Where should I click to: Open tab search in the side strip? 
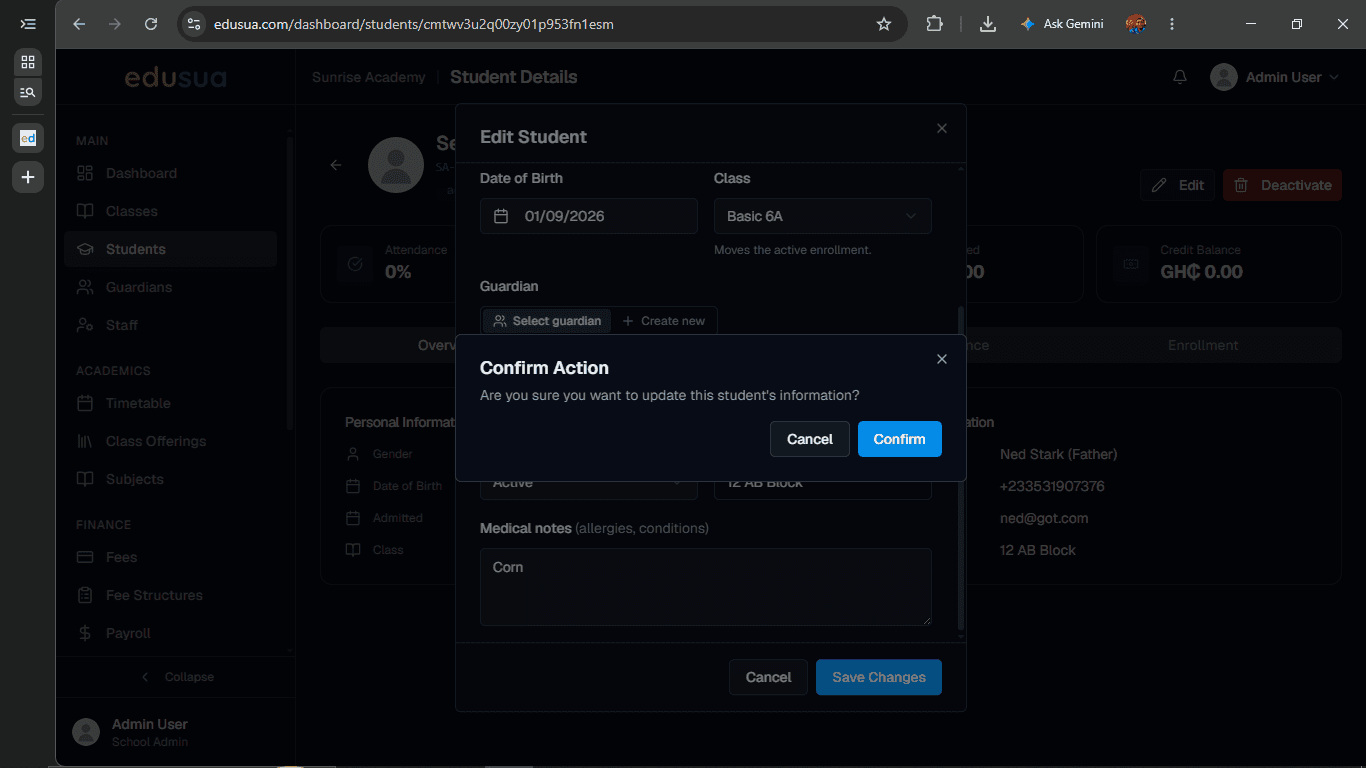click(28, 92)
